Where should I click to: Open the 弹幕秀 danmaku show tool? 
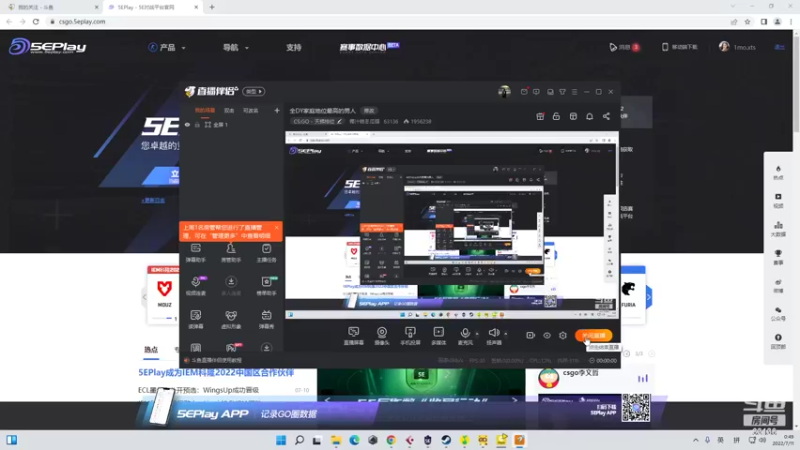pyautogui.click(x=266, y=319)
